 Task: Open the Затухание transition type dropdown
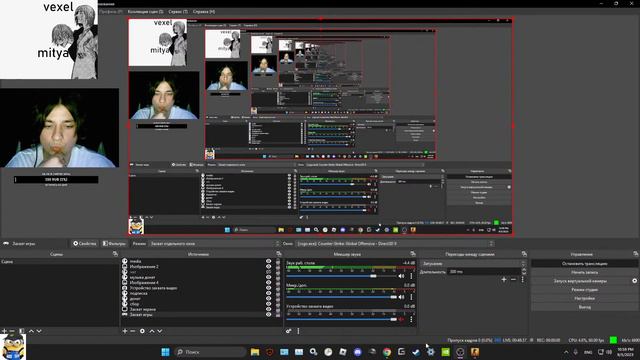473,264
